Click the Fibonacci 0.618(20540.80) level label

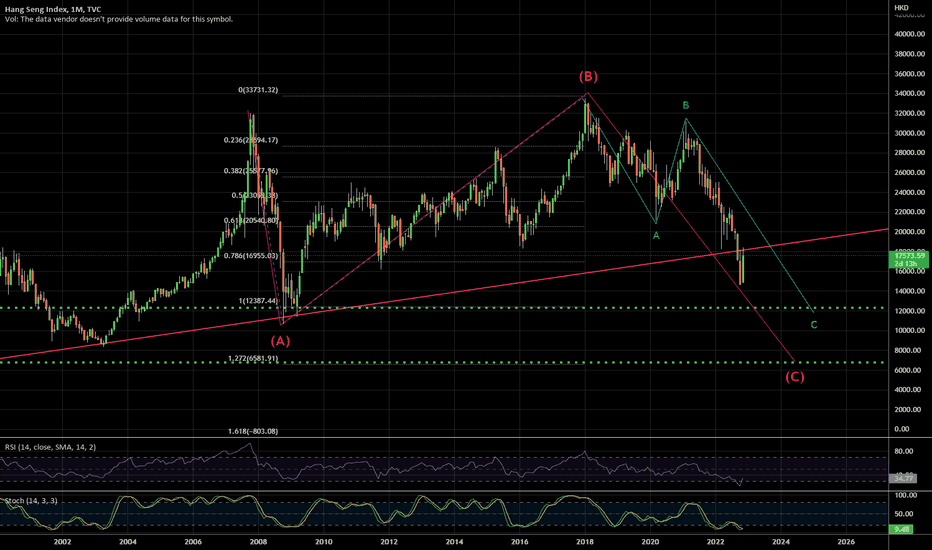(x=250, y=221)
